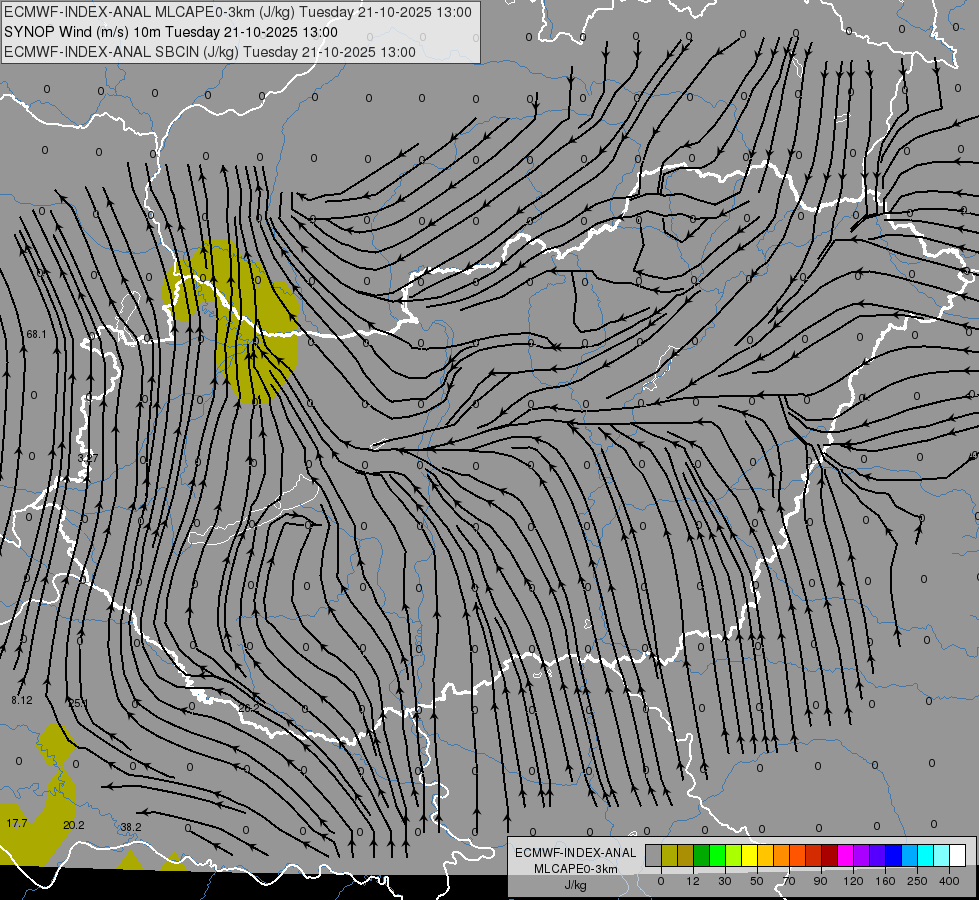Click 'ECMWF-INDEX-ANAL' text in the bottom legend

576,853
